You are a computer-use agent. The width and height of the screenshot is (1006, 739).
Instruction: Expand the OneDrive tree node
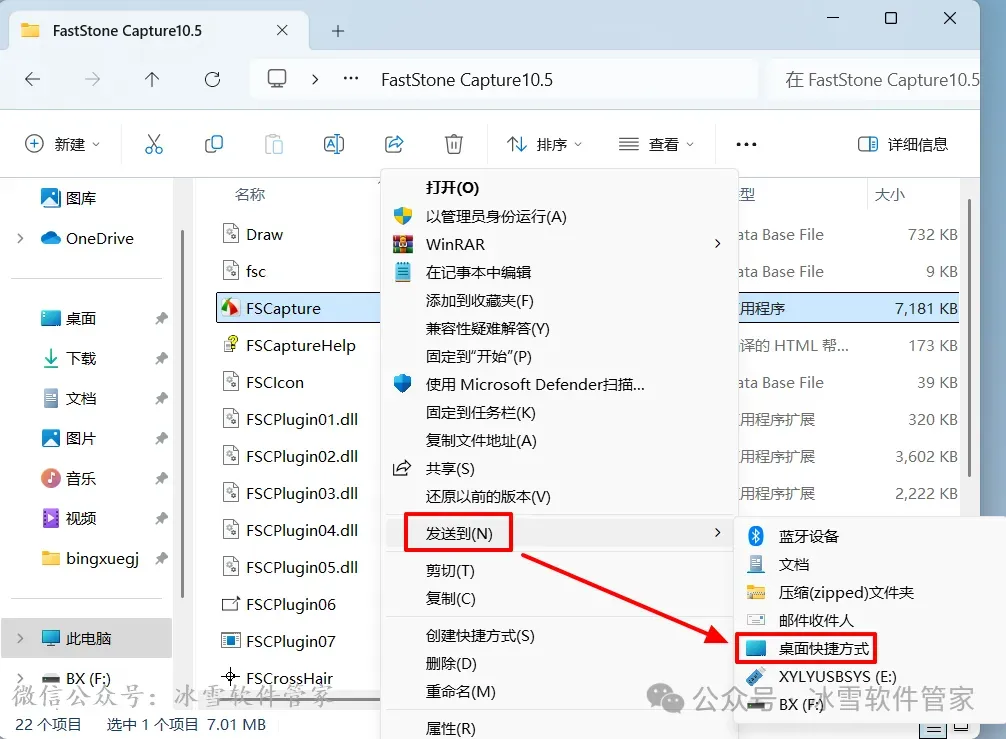click(x=21, y=239)
